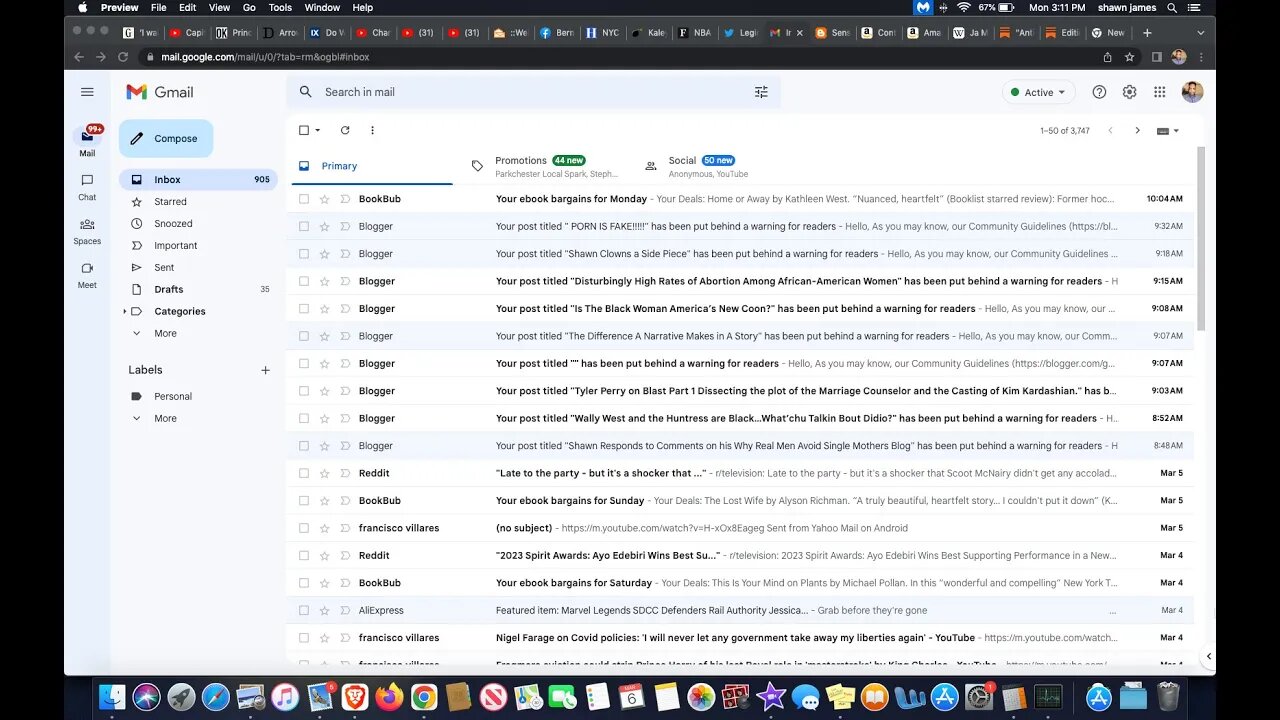Click the Search in mail field
1280x720 pixels.
pyautogui.click(x=535, y=92)
